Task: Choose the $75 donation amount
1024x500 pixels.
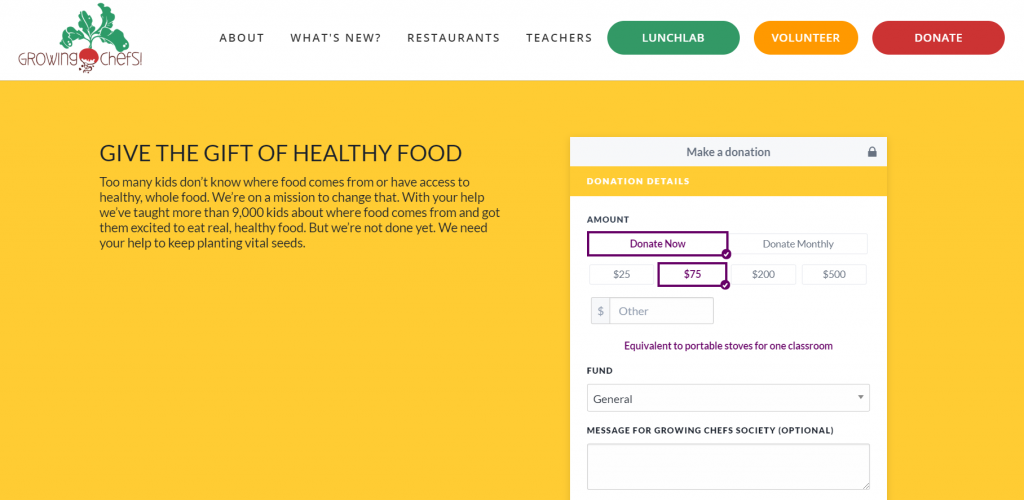Action: [x=692, y=274]
